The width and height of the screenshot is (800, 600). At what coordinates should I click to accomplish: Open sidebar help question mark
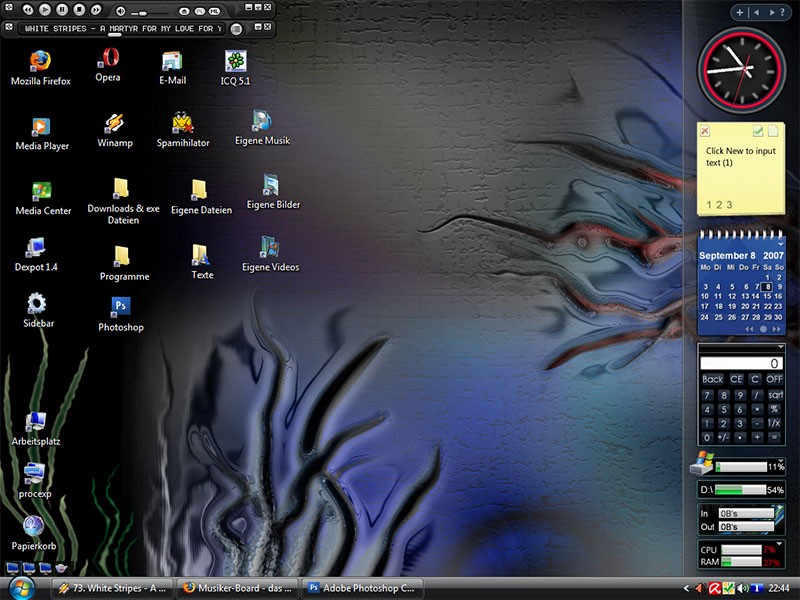click(x=783, y=12)
